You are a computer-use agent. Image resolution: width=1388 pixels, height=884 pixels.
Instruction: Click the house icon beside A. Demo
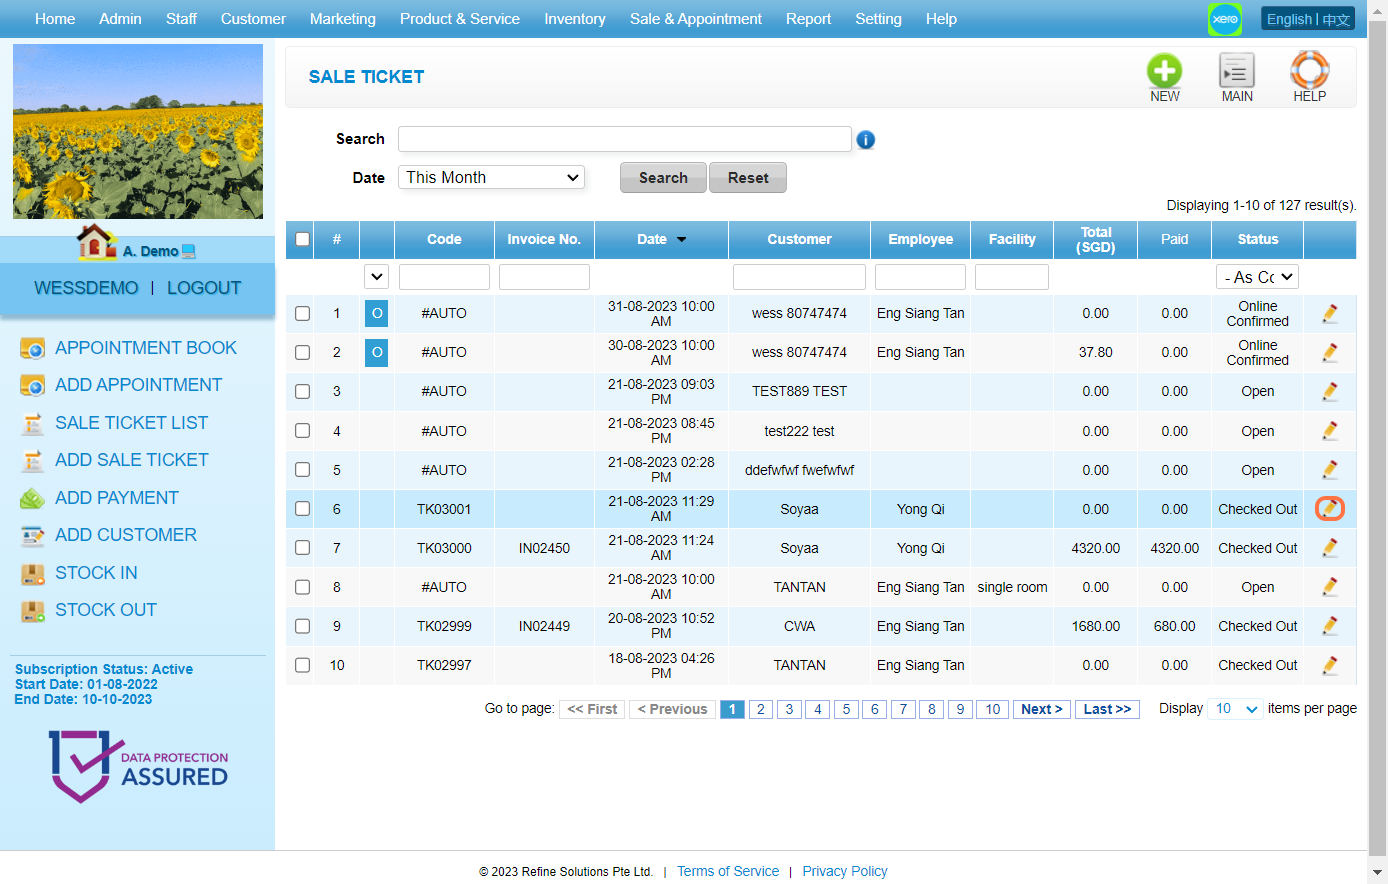pos(96,242)
